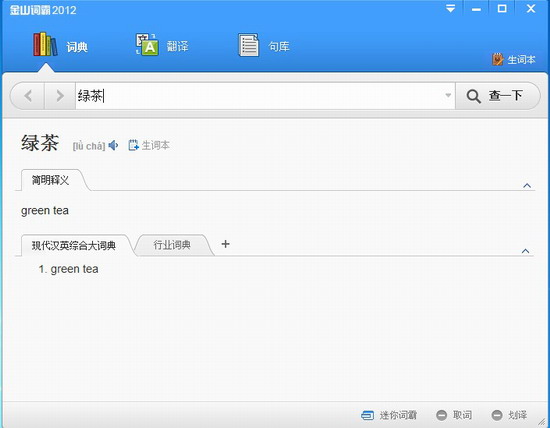Select 现代汉英综合大词典 tab

coord(74,245)
